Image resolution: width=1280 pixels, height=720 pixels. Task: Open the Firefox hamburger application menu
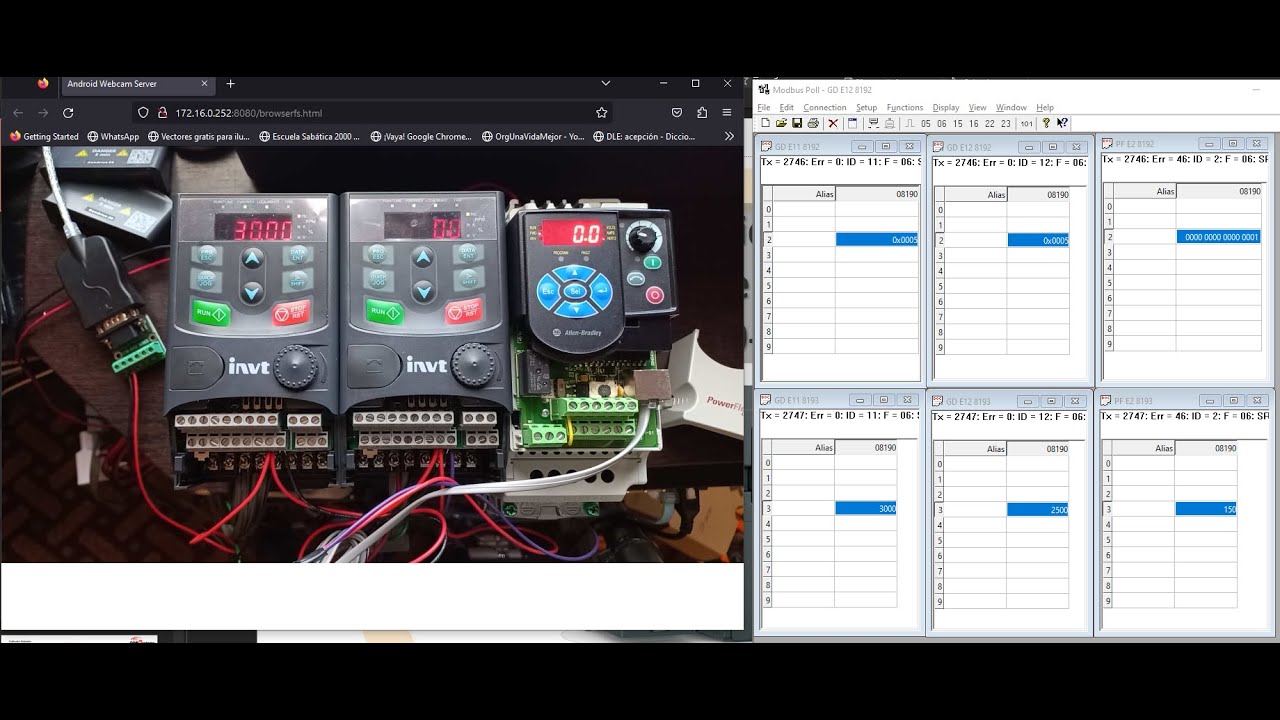(x=727, y=113)
